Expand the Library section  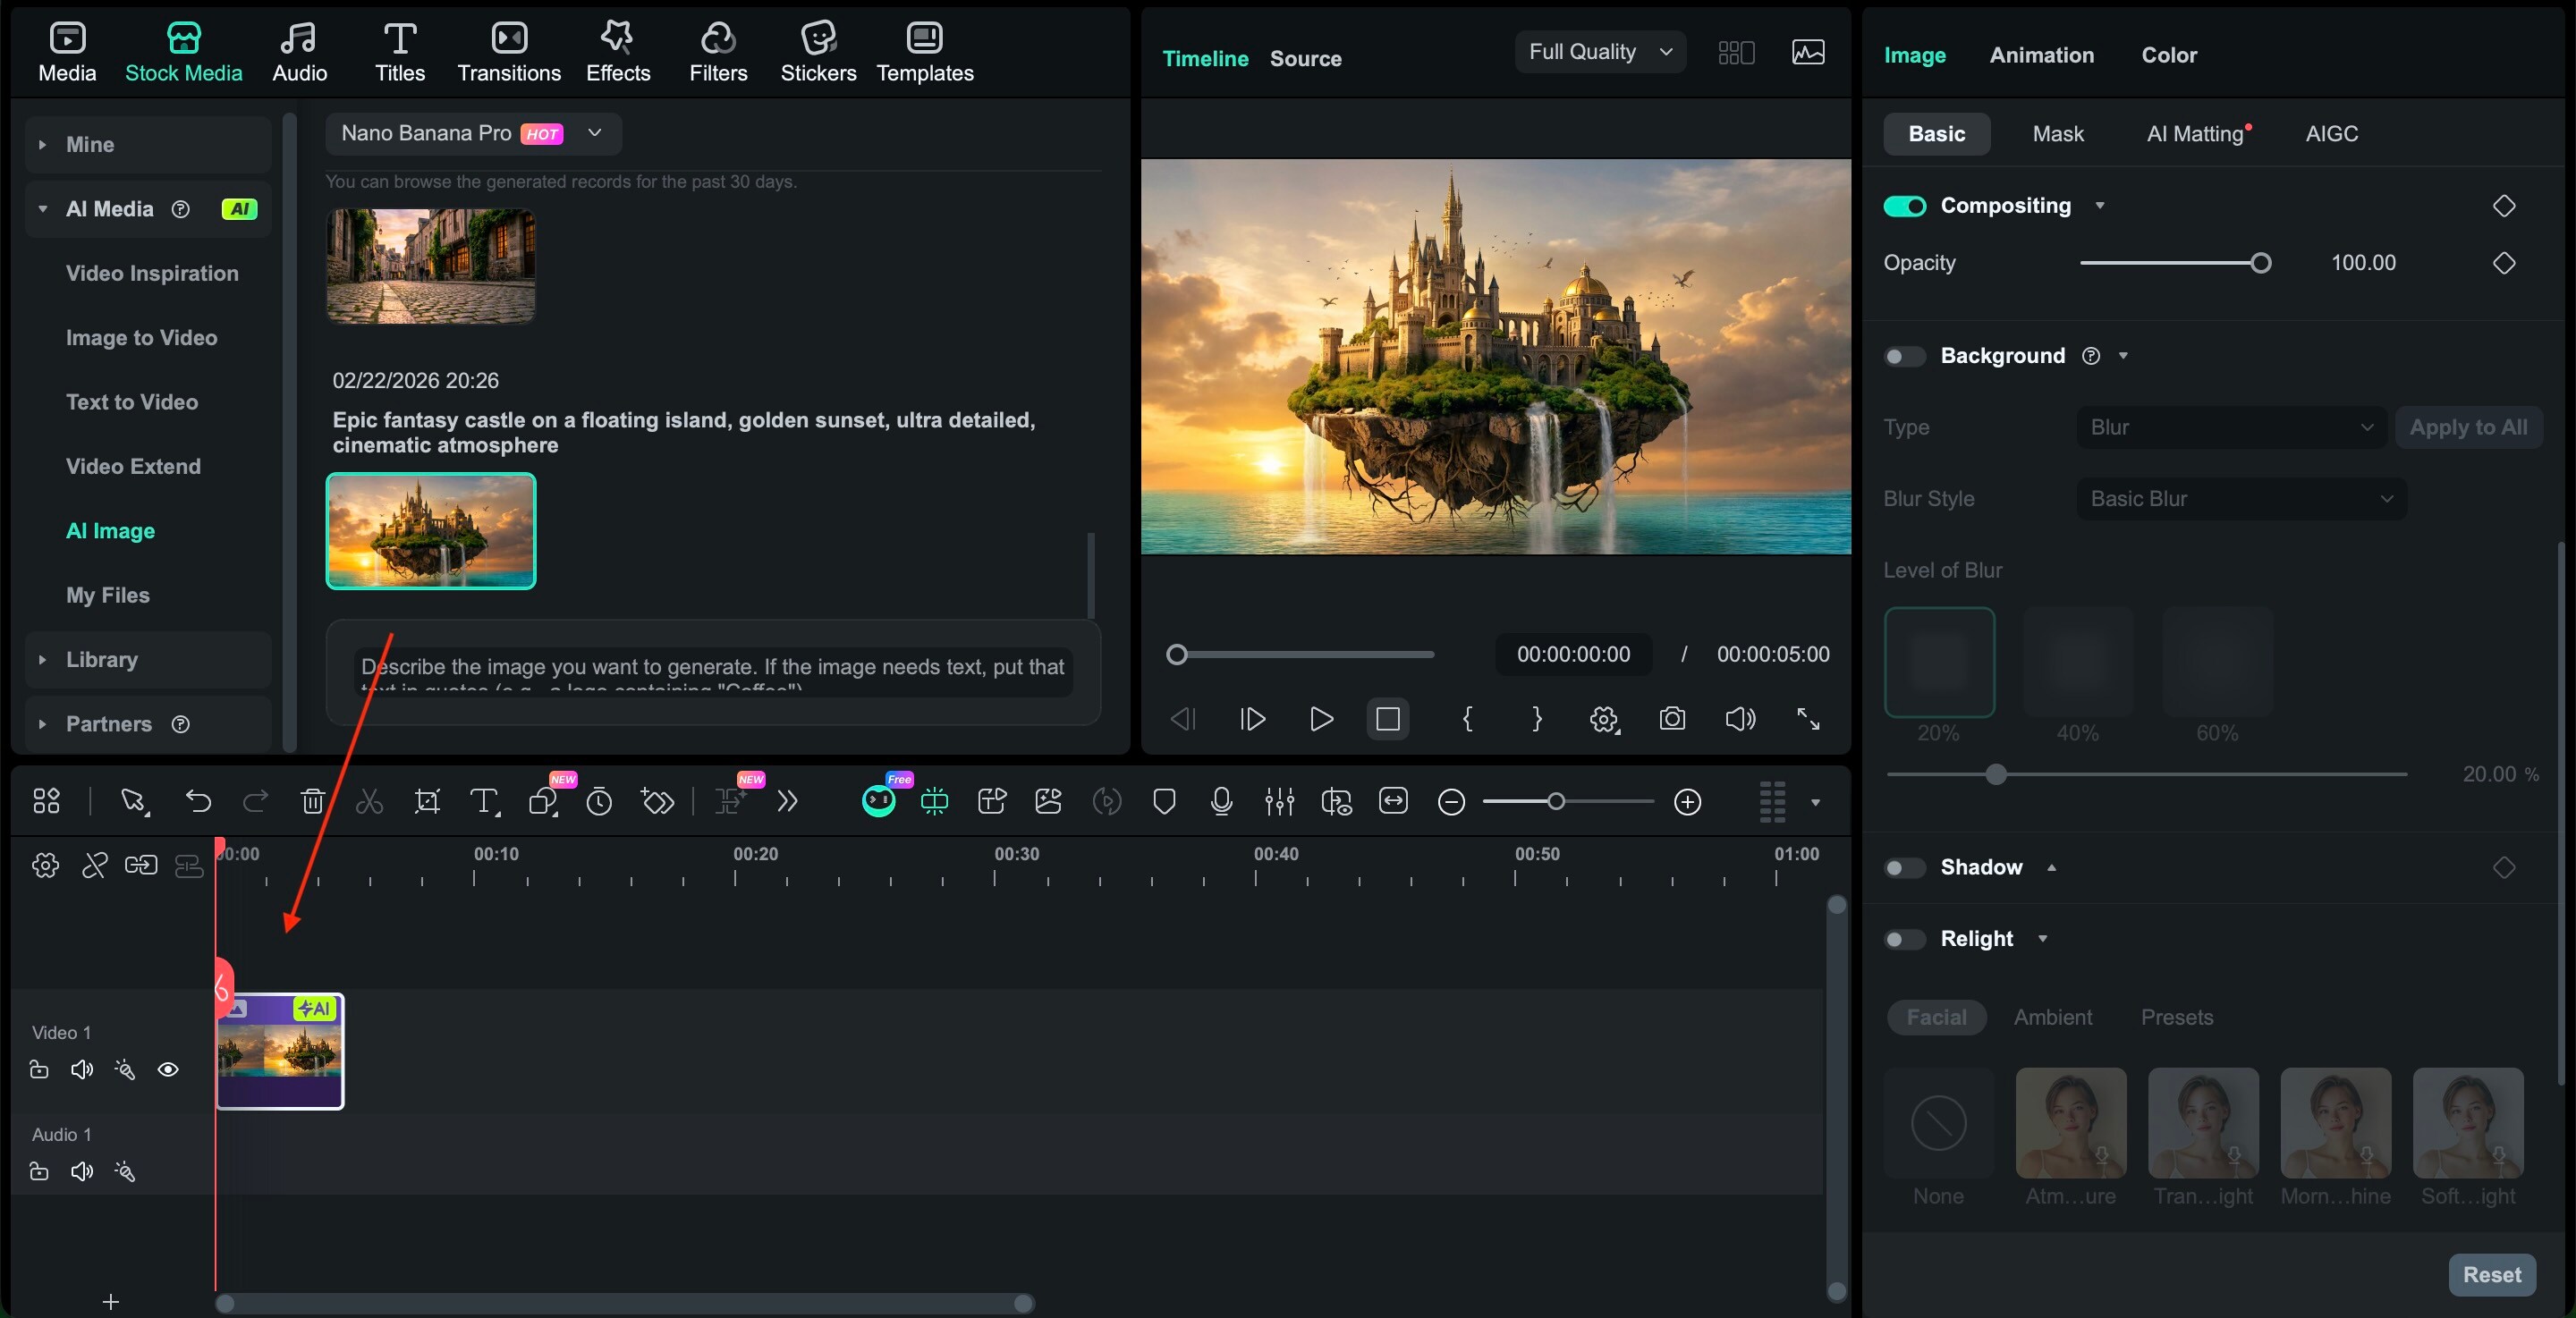coord(101,660)
